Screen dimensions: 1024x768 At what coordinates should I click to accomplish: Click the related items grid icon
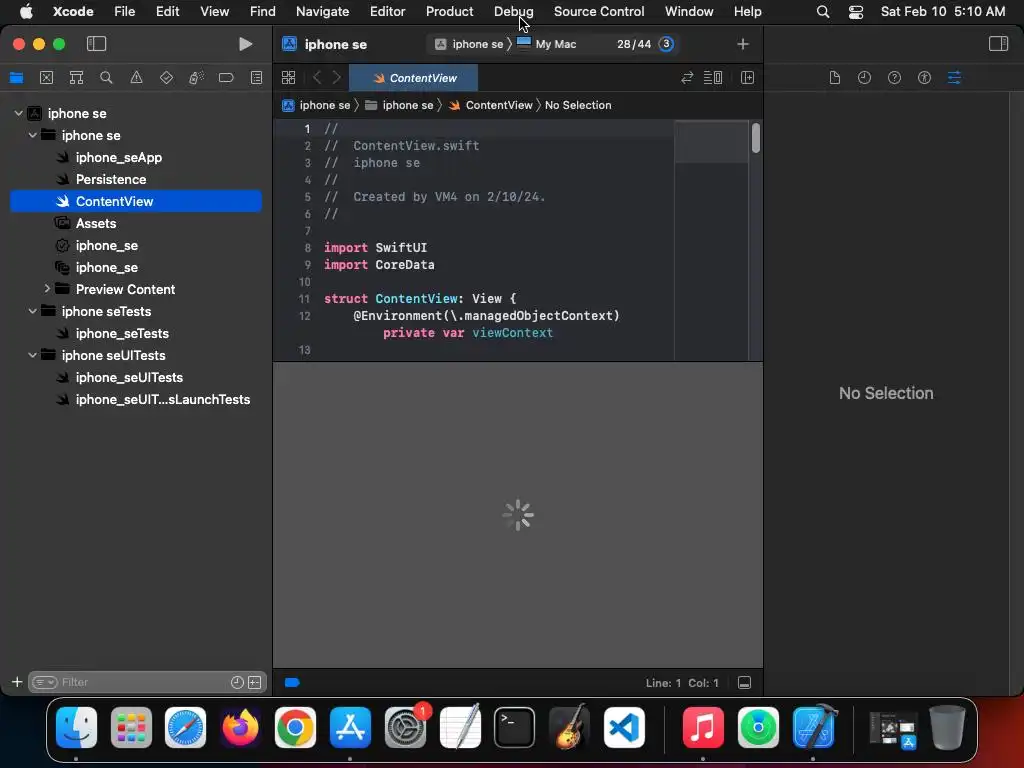(288, 78)
